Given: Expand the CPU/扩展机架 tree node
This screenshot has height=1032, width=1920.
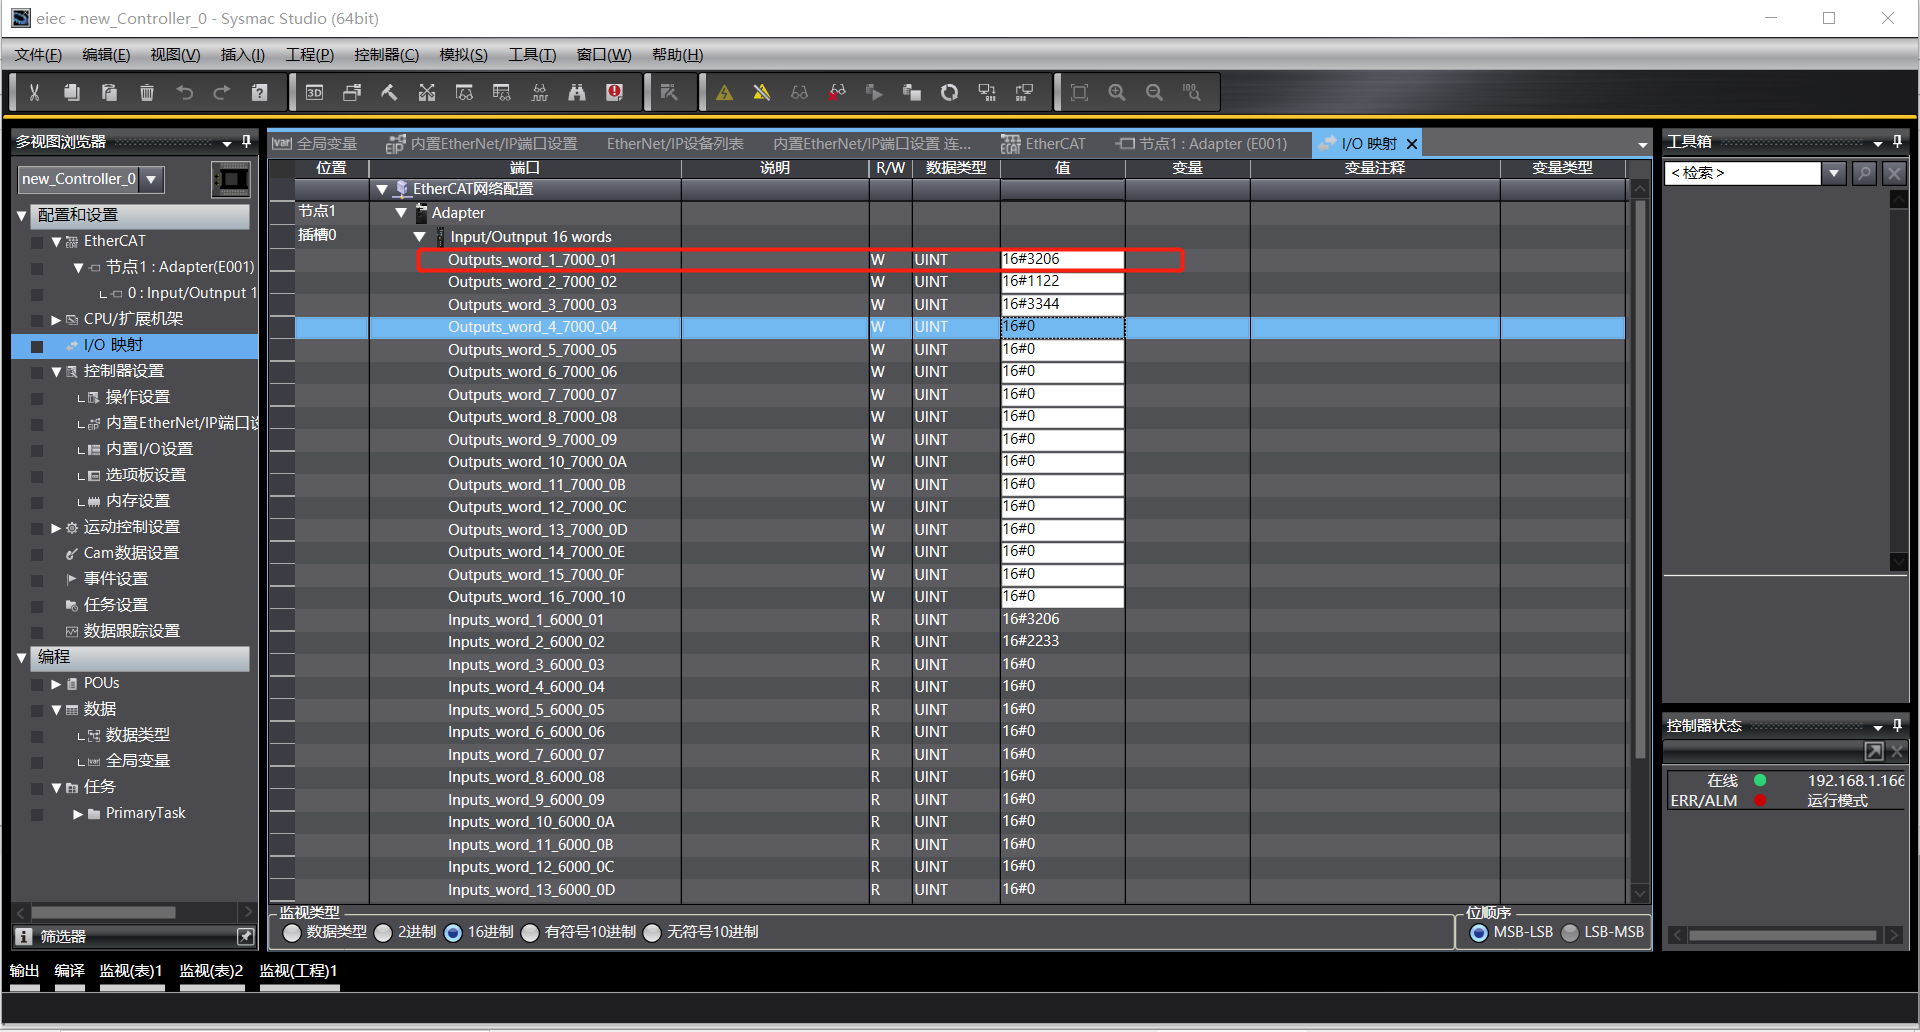Looking at the screenshot, I should point(57,320).
